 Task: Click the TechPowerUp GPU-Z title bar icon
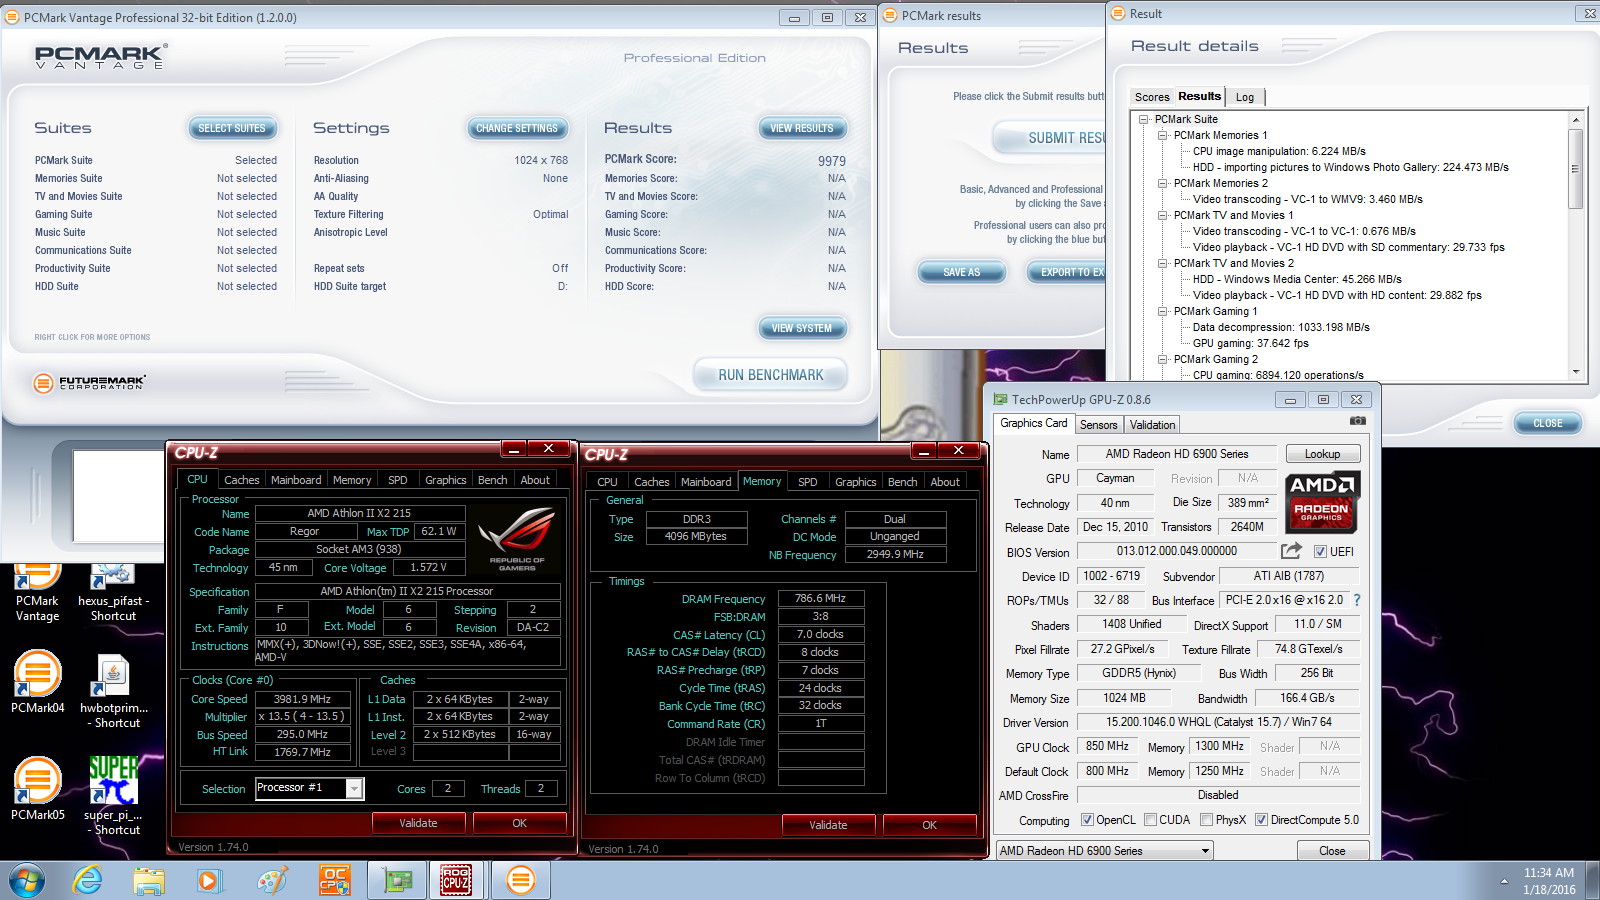(1000, 400)
